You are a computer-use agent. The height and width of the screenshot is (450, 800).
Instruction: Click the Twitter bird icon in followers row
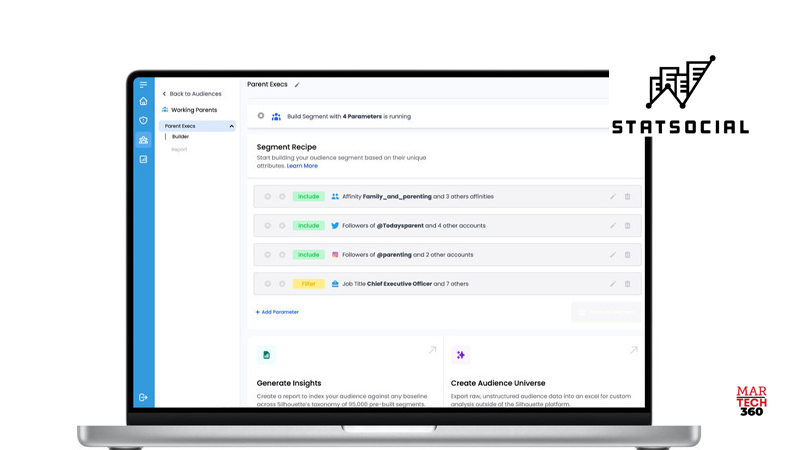point(335,226)
